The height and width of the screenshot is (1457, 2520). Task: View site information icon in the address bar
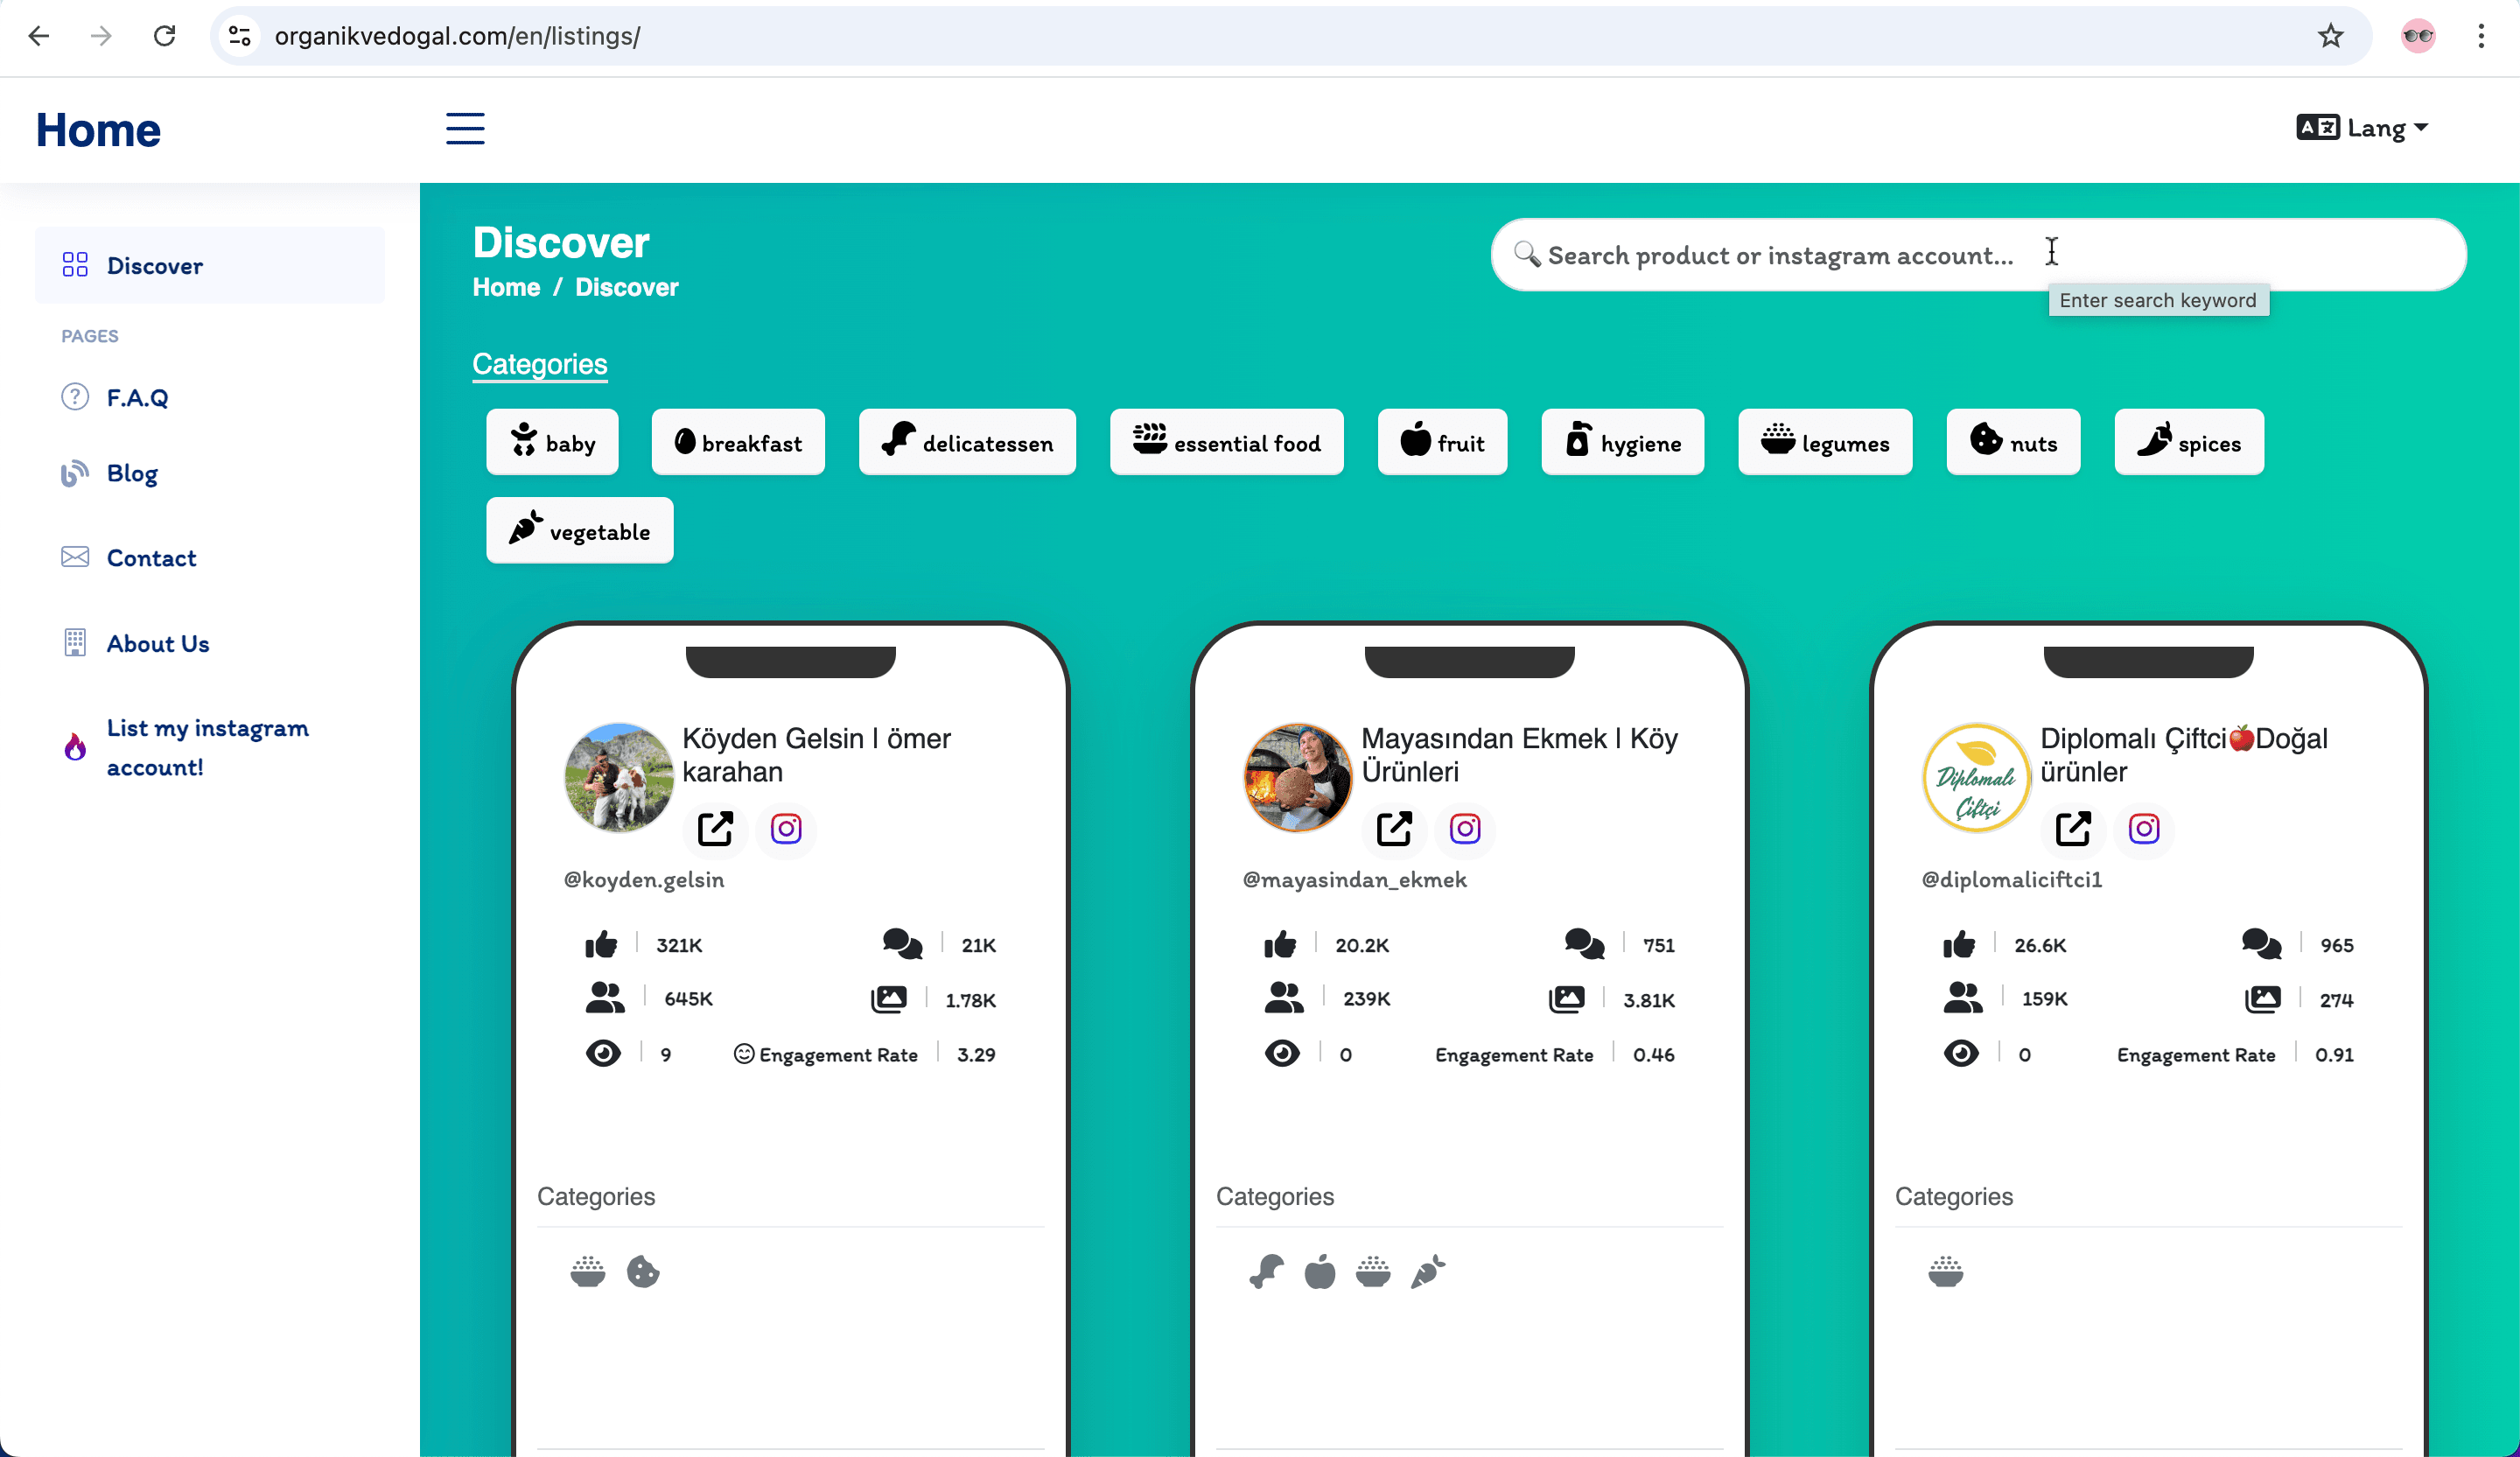click(239, 36)
